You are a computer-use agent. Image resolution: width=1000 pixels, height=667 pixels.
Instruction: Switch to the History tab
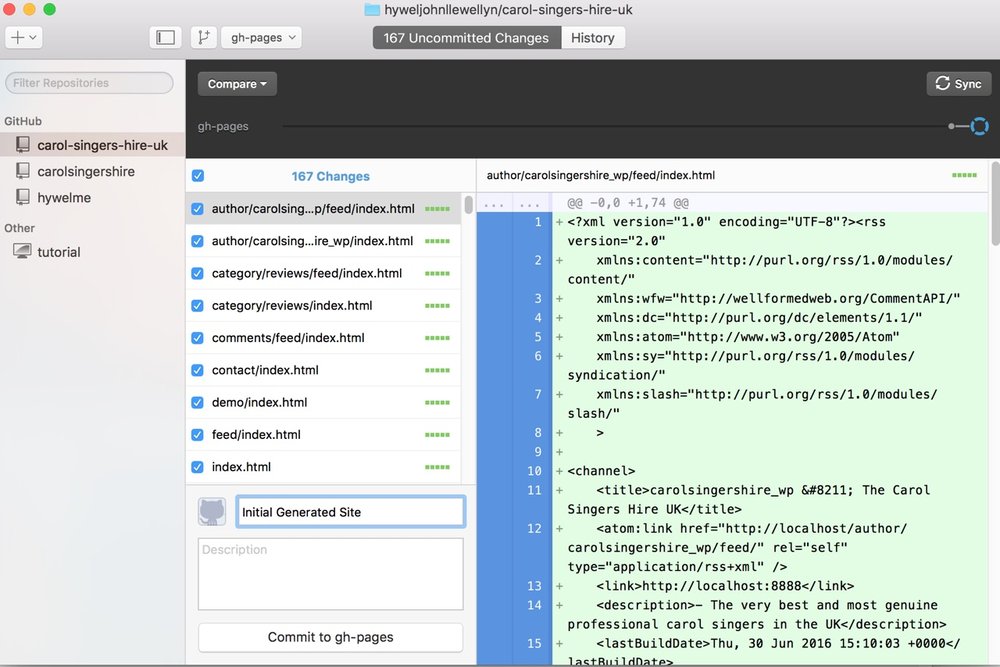tap(592, 38)
